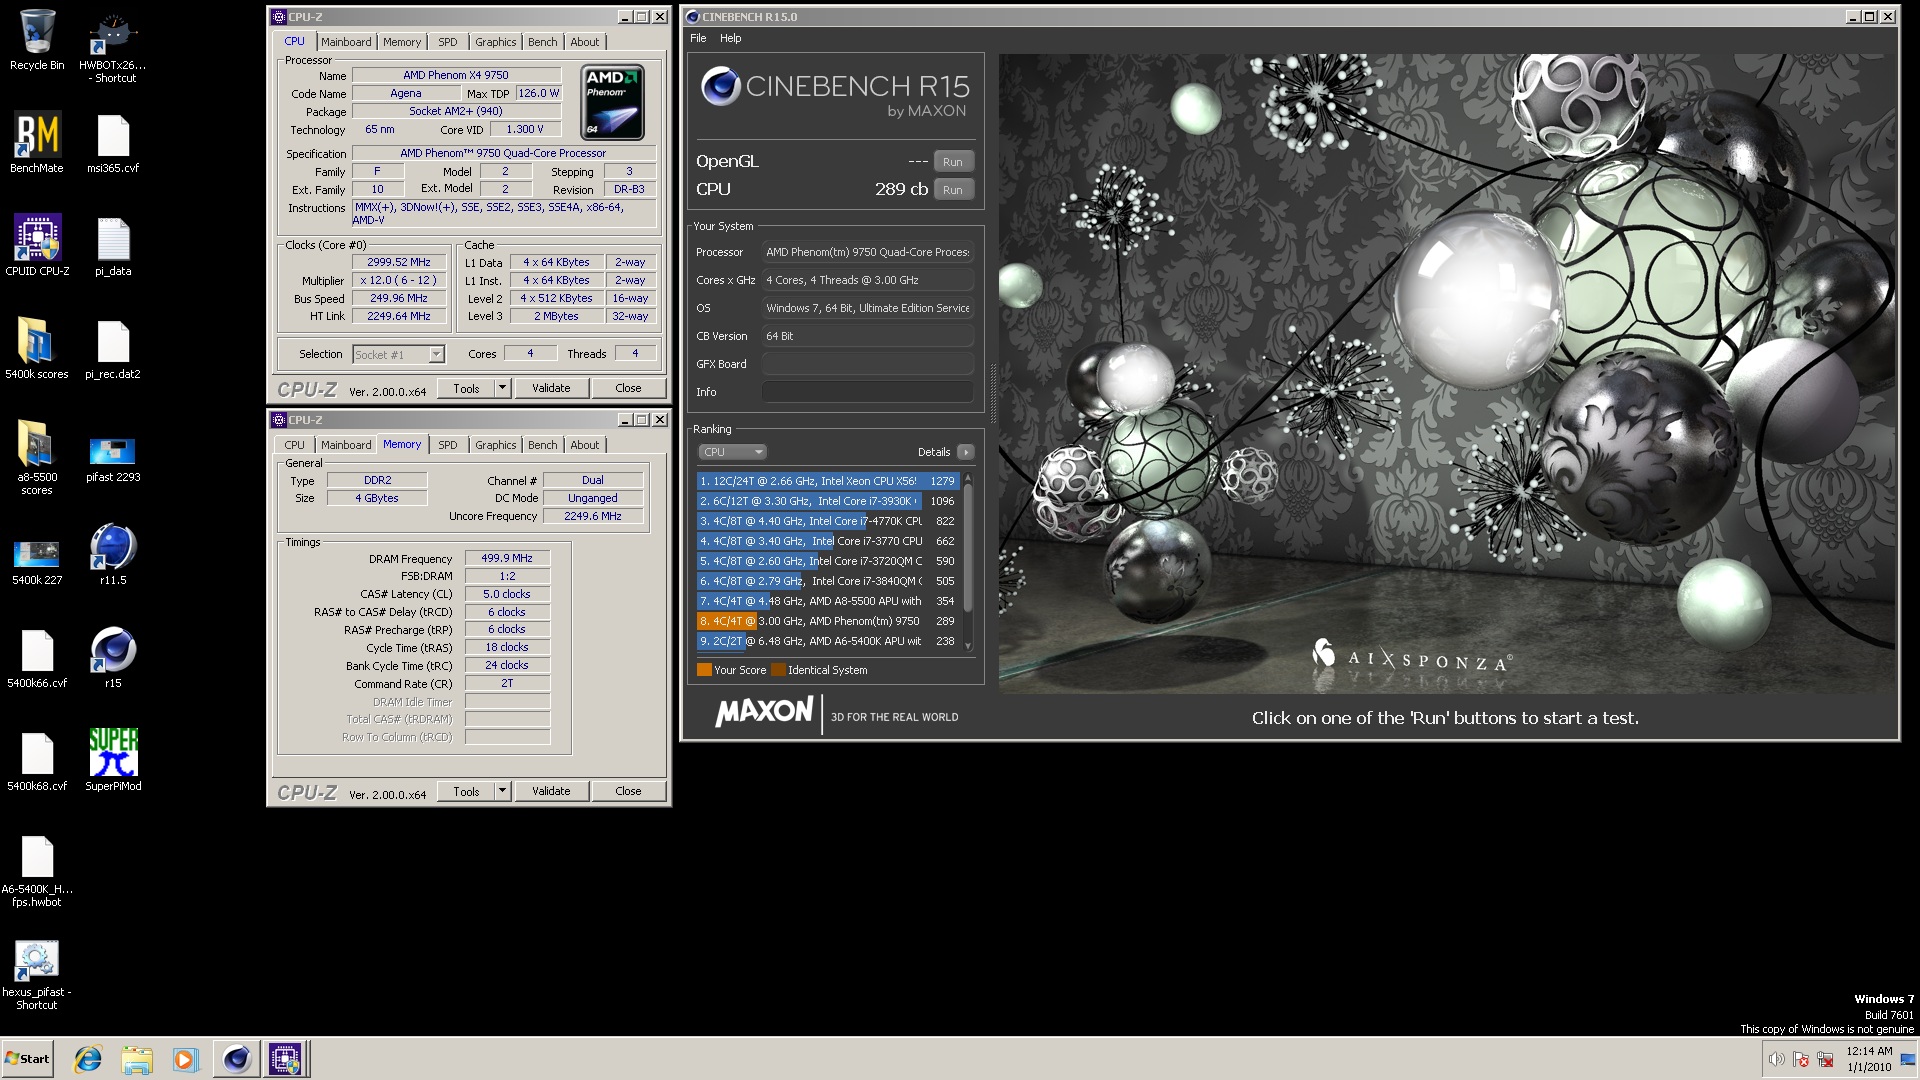Expand Tools dropdown arrow in lower CPU-Z
1920x1080 pixels.
click(502, 791)
